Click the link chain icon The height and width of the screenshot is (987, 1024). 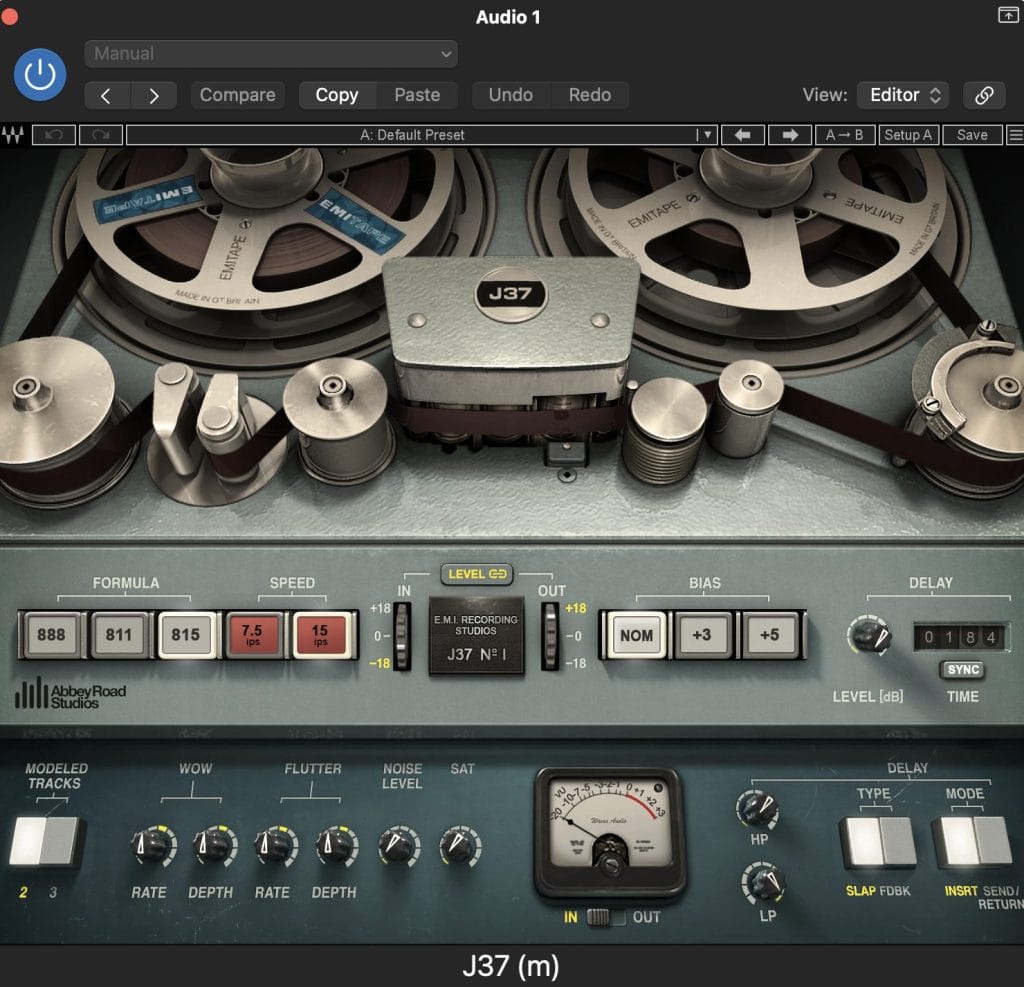click(984, 95)
